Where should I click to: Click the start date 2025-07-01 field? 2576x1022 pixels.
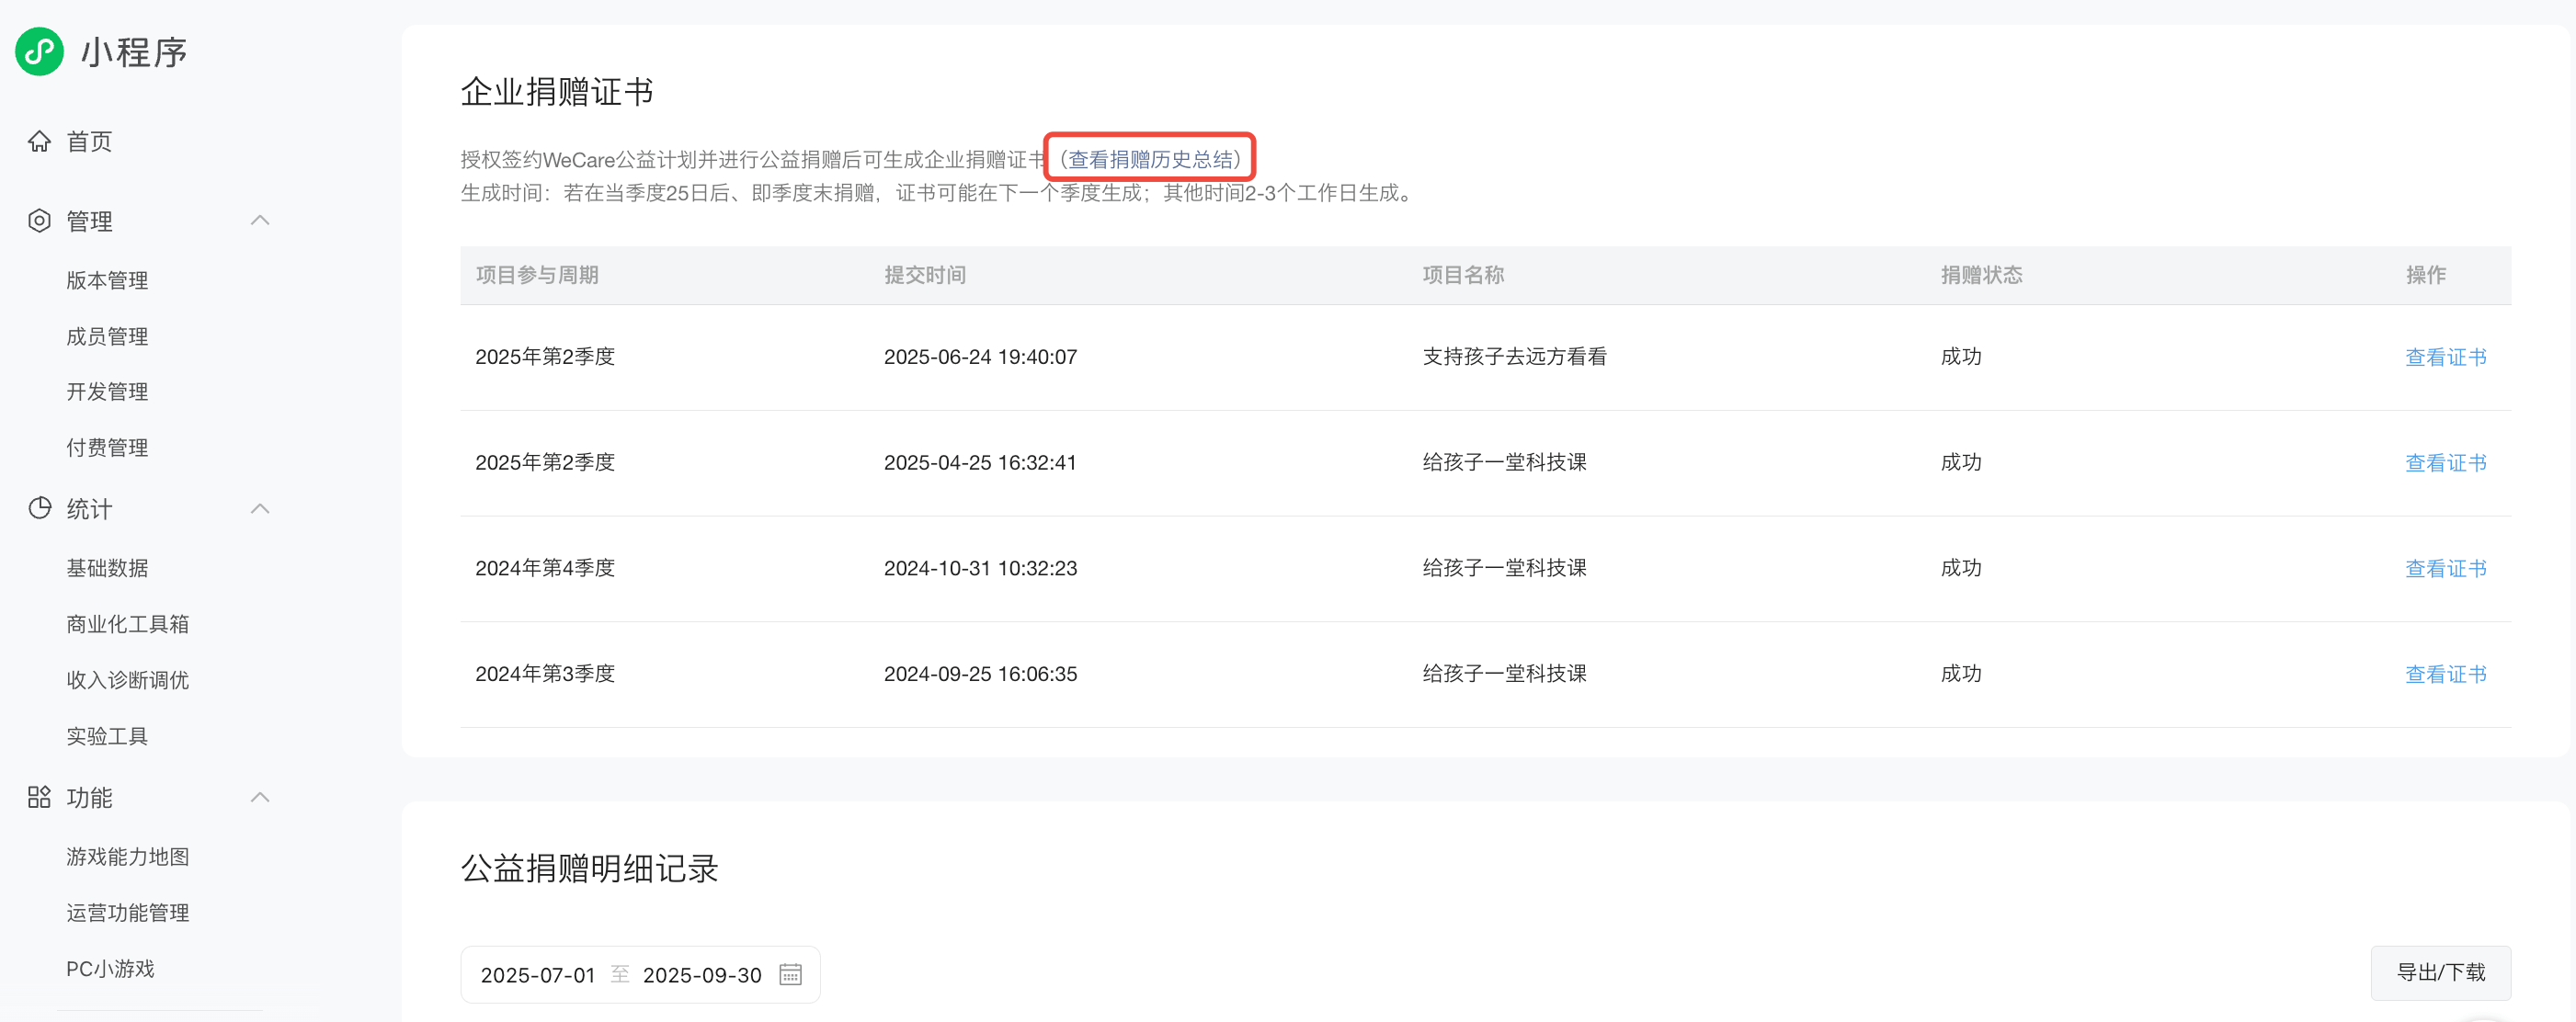(538, 975)
